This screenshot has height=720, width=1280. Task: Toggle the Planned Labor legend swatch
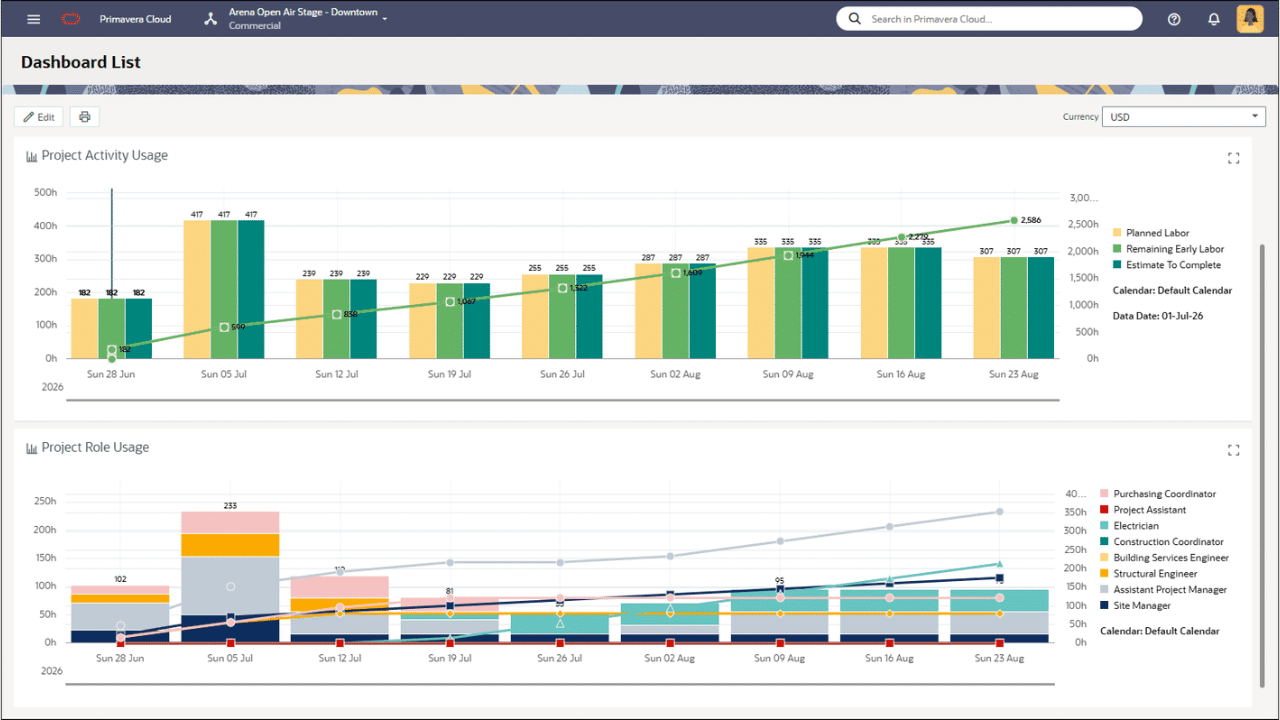click(x=1117, y=233)
